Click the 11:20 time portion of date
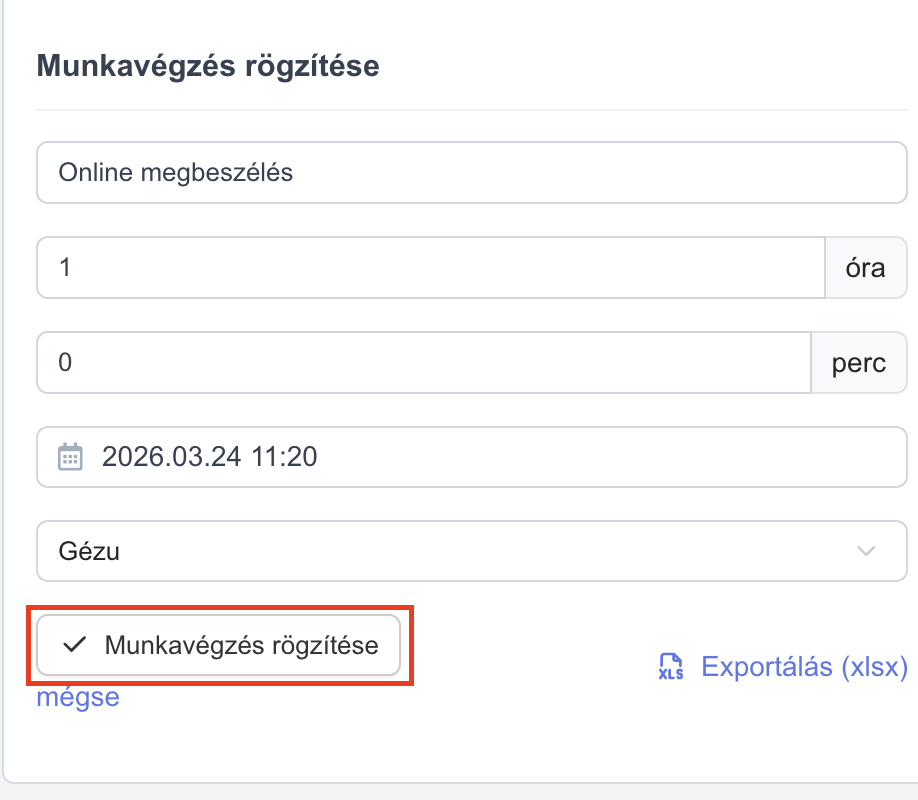Image resolution: width=918 pixels, height=800 pixels. tap(284, 457)
